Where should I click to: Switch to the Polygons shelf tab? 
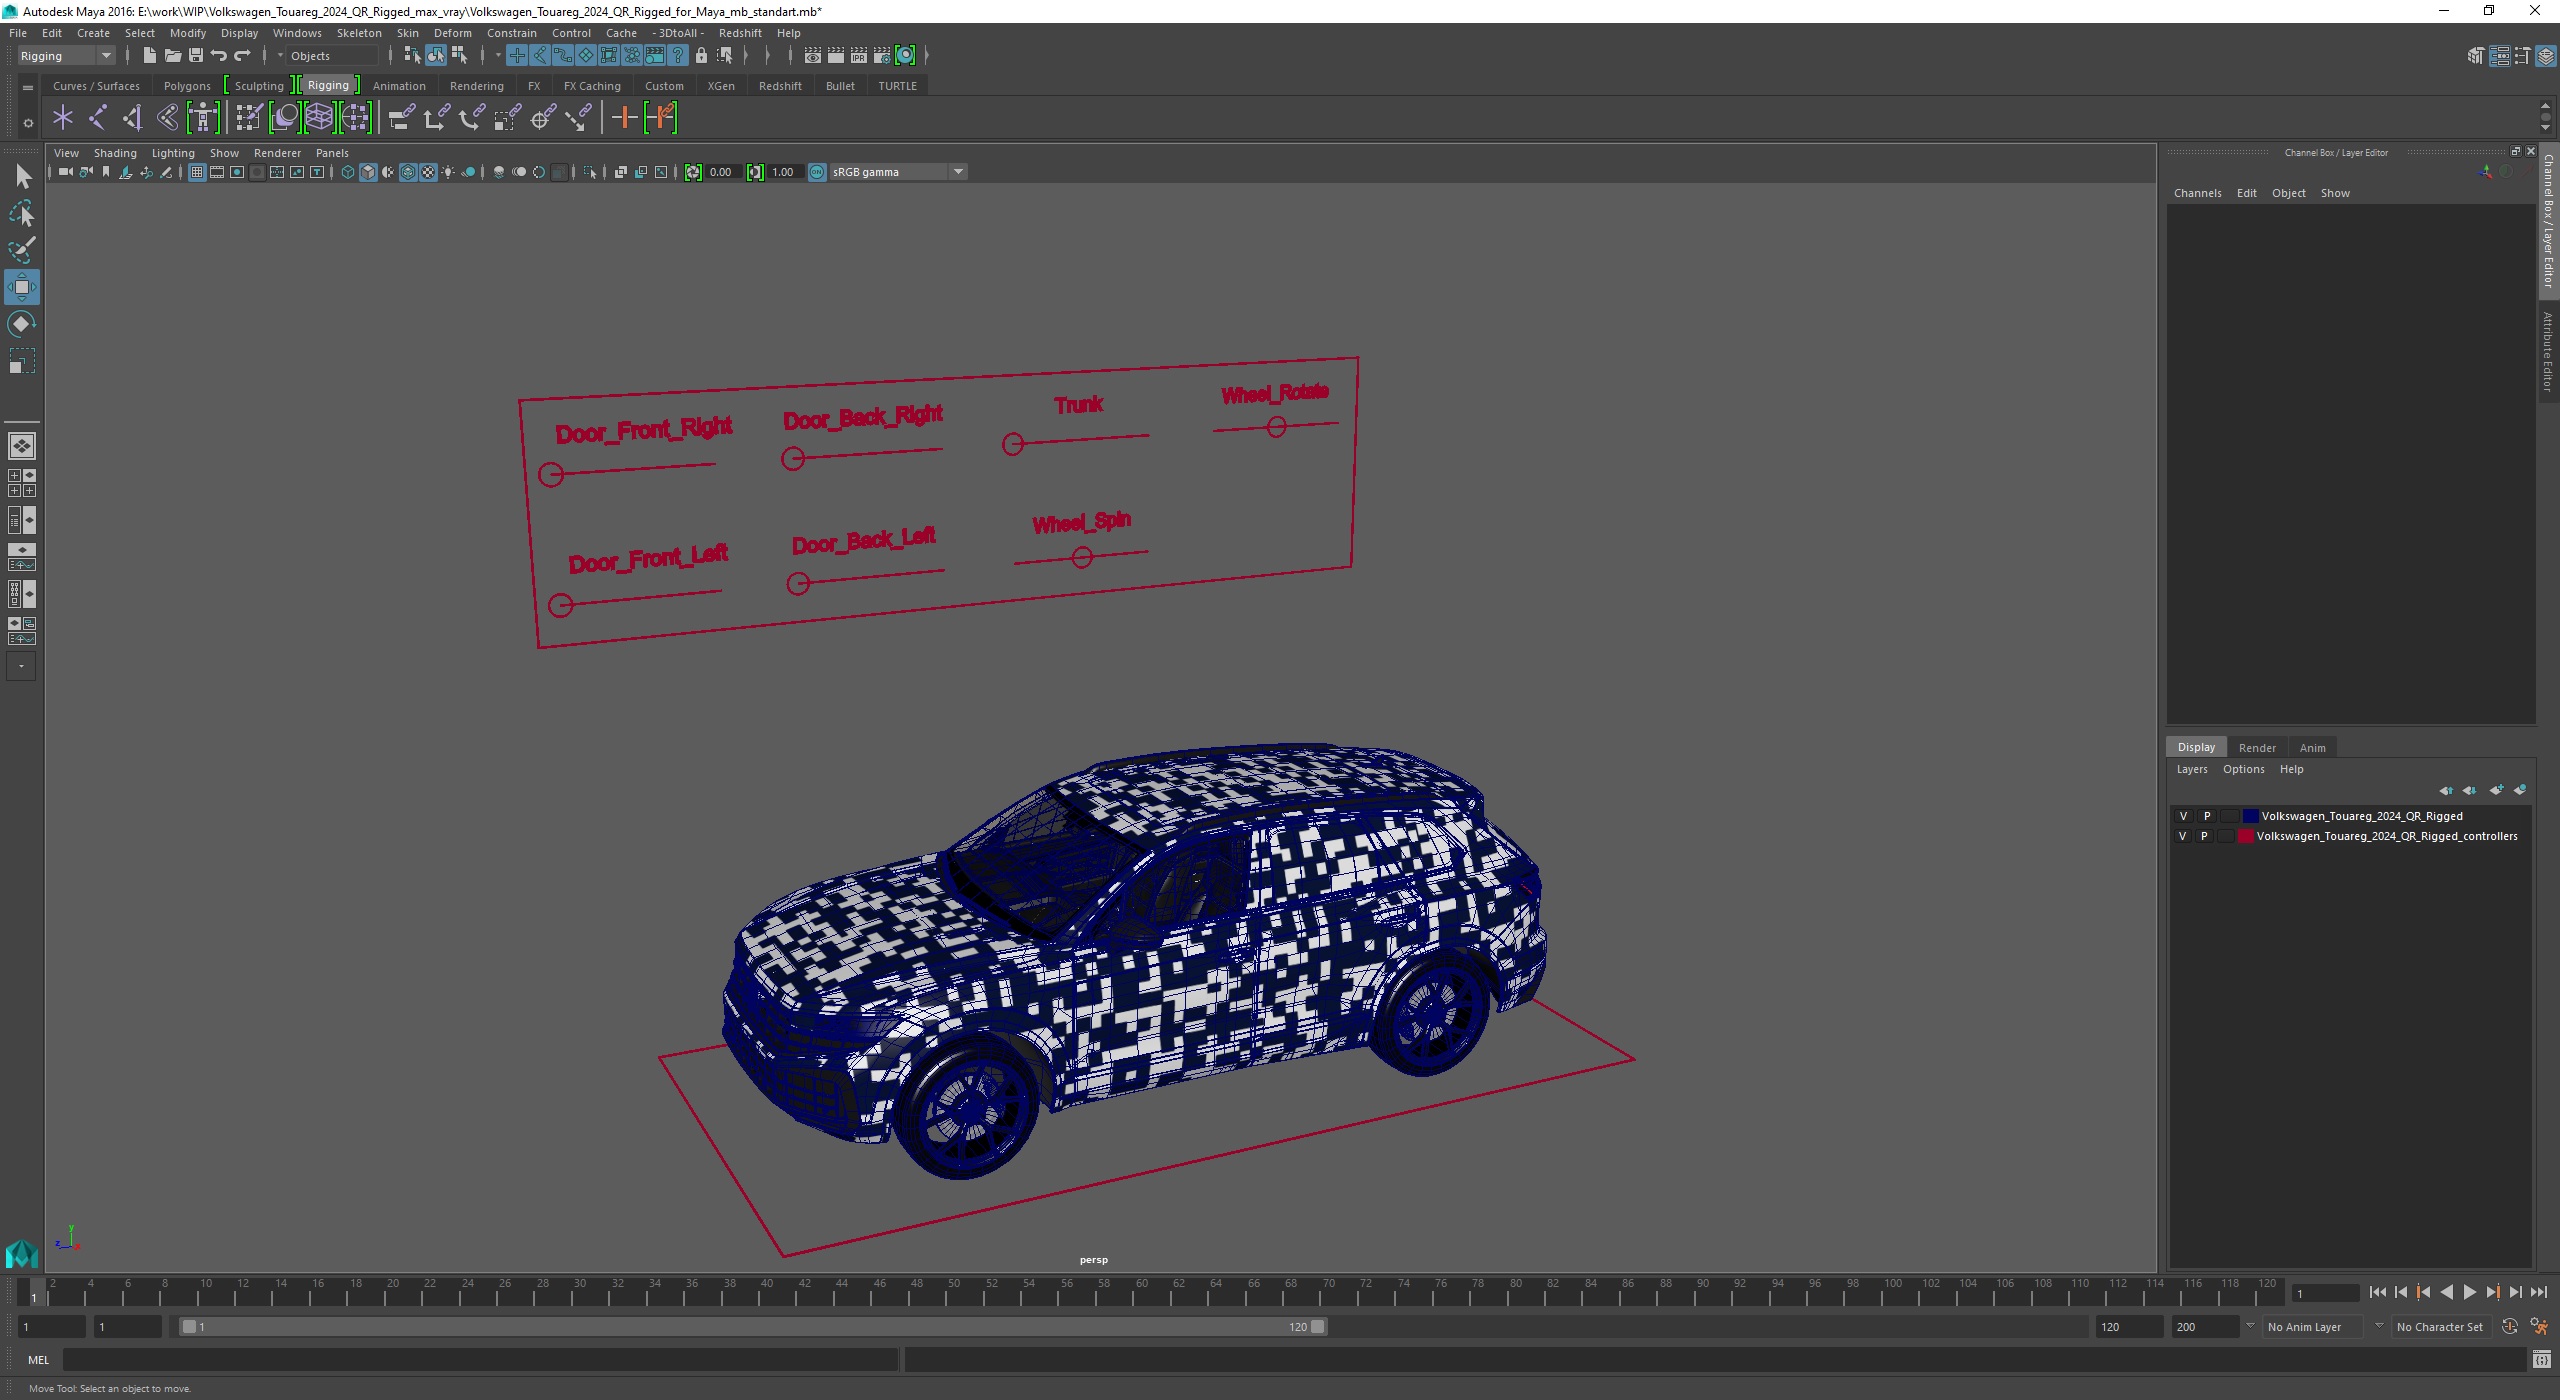(x=187, y=86)
